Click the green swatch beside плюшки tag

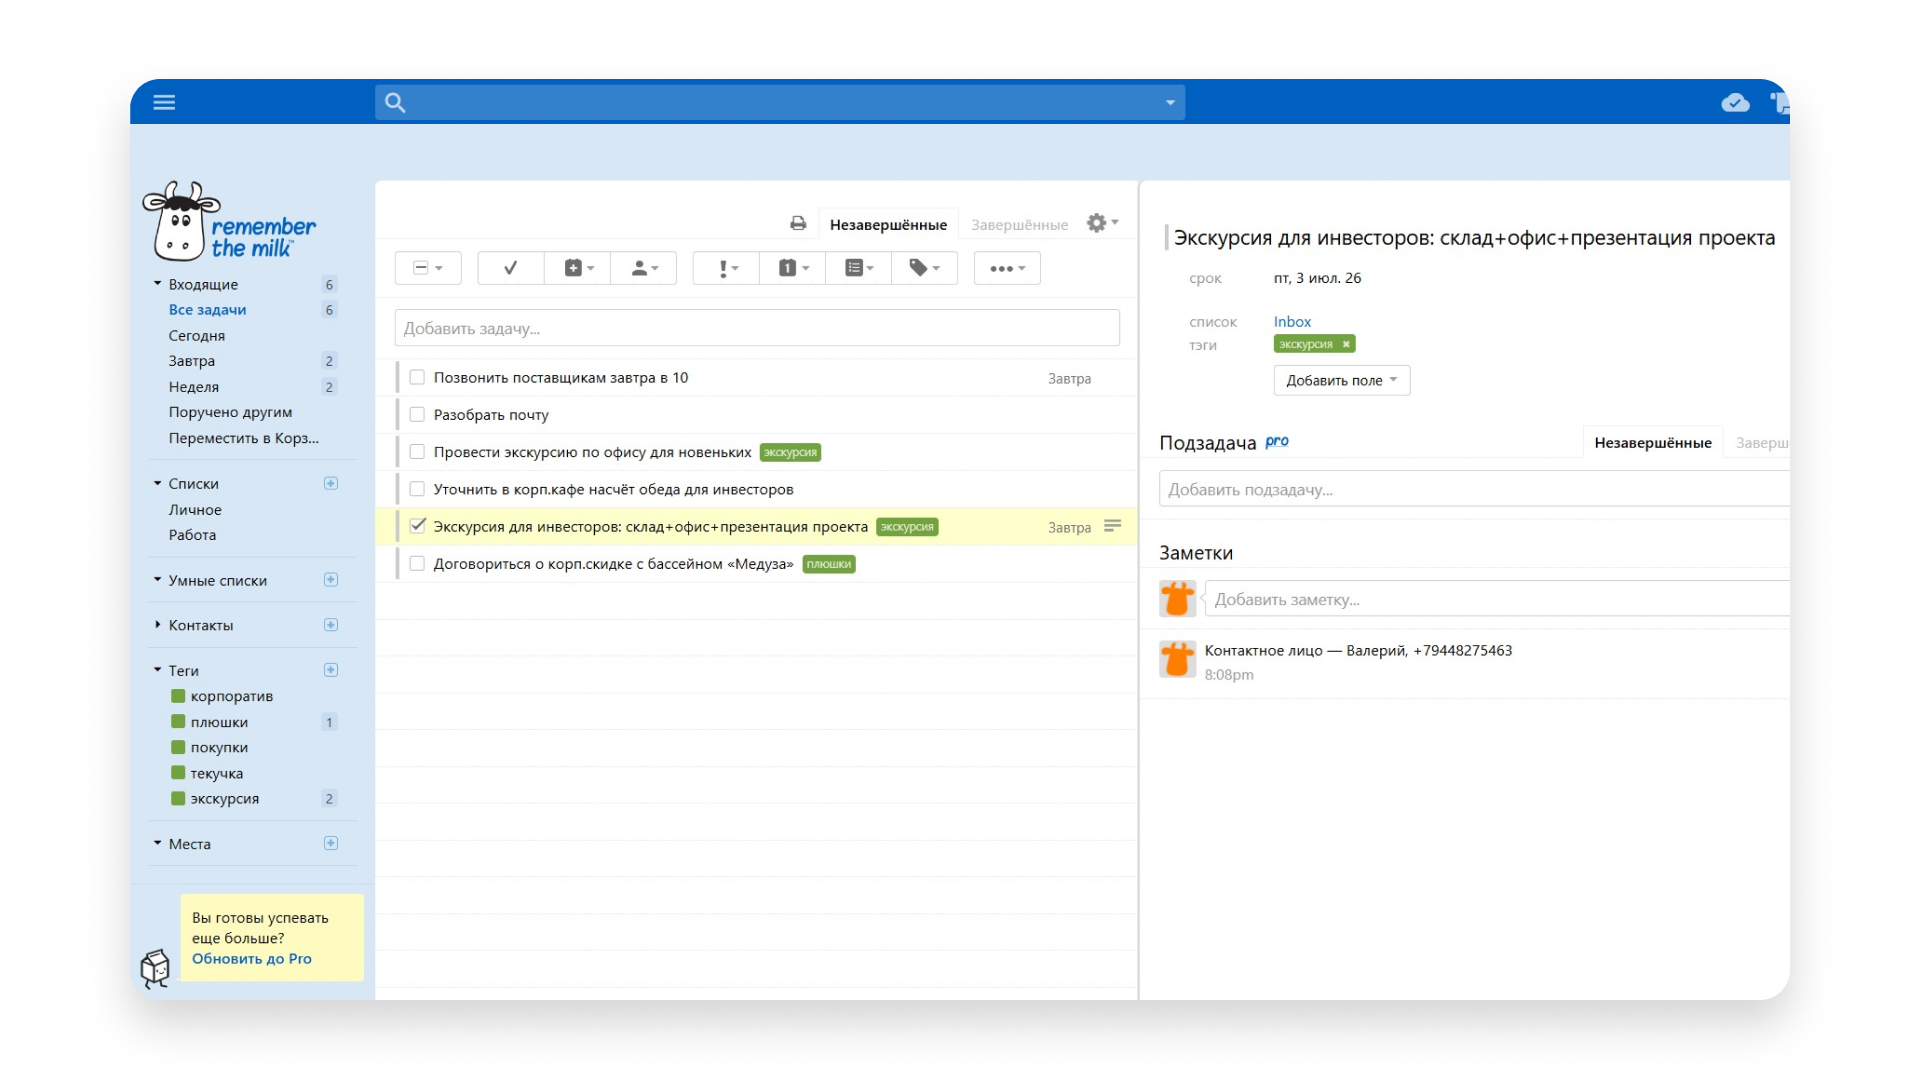pyautogui.click(x=178, y=721)
